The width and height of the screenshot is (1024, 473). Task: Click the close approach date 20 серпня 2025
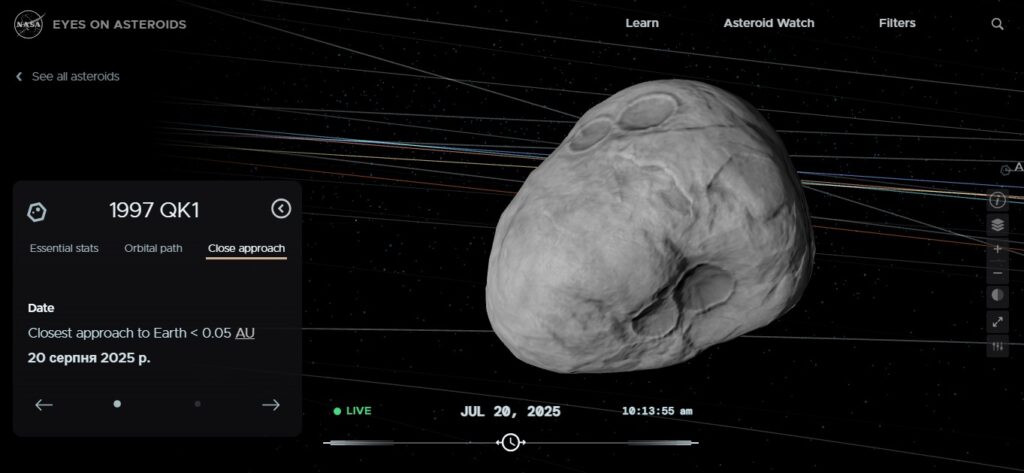coord(89,358)
